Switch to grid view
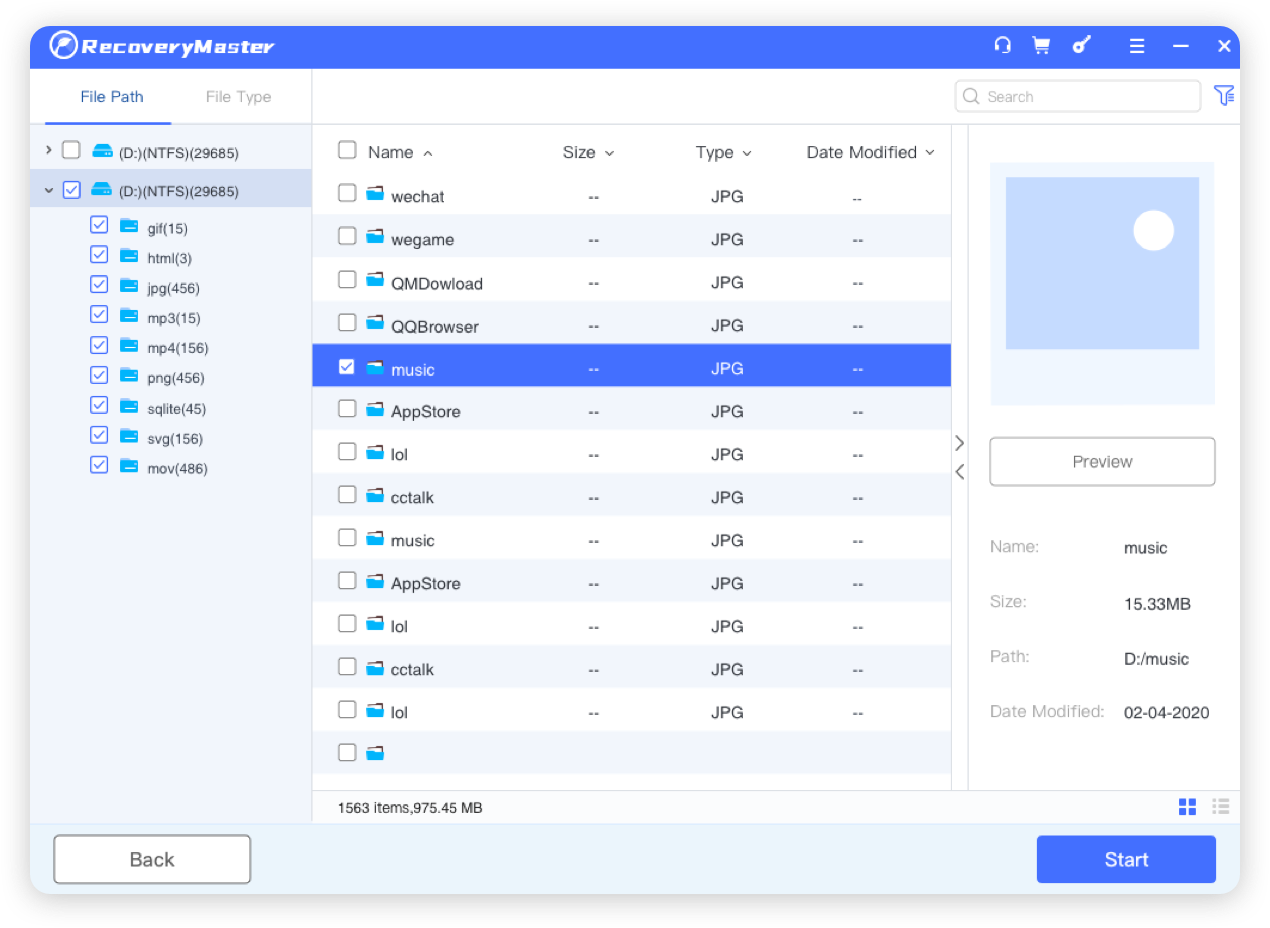 1187,806
